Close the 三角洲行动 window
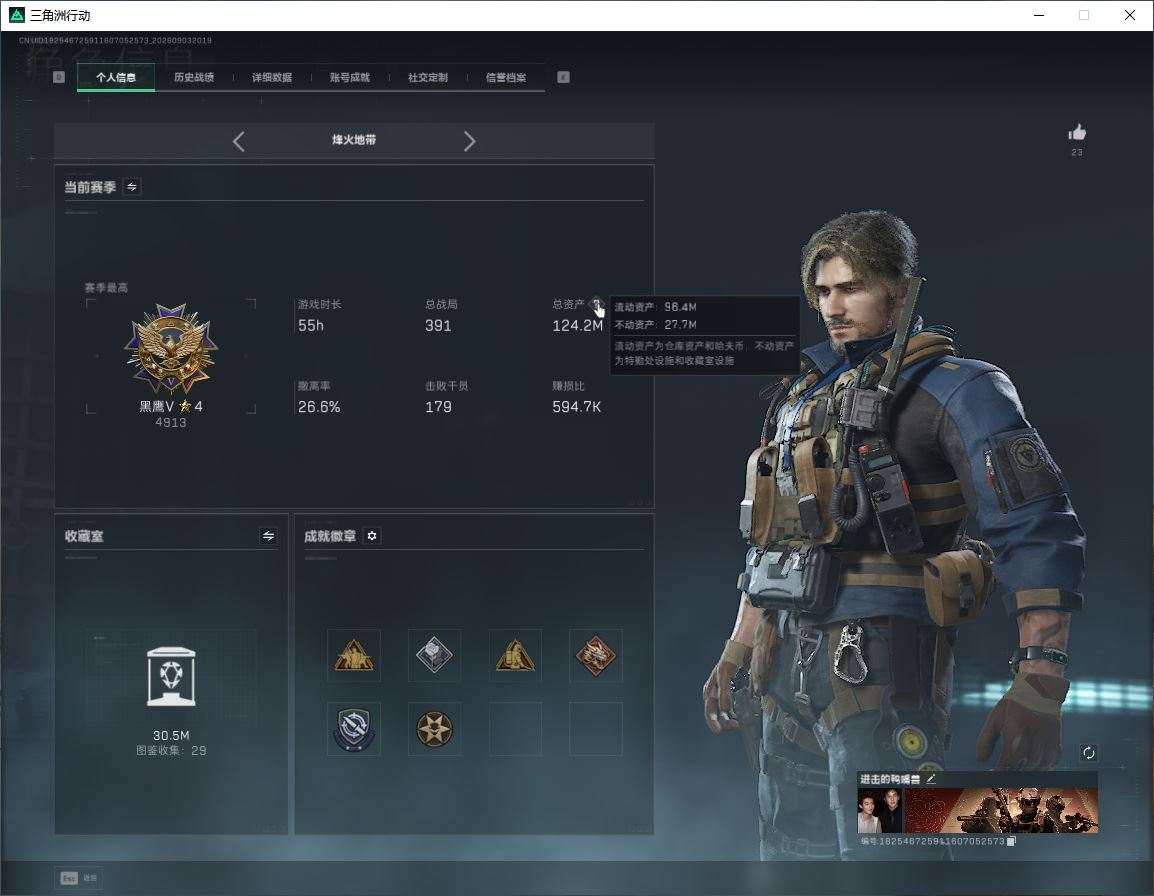The width and height of the screenshot is (1154, 896). (x=1130, y=15)
